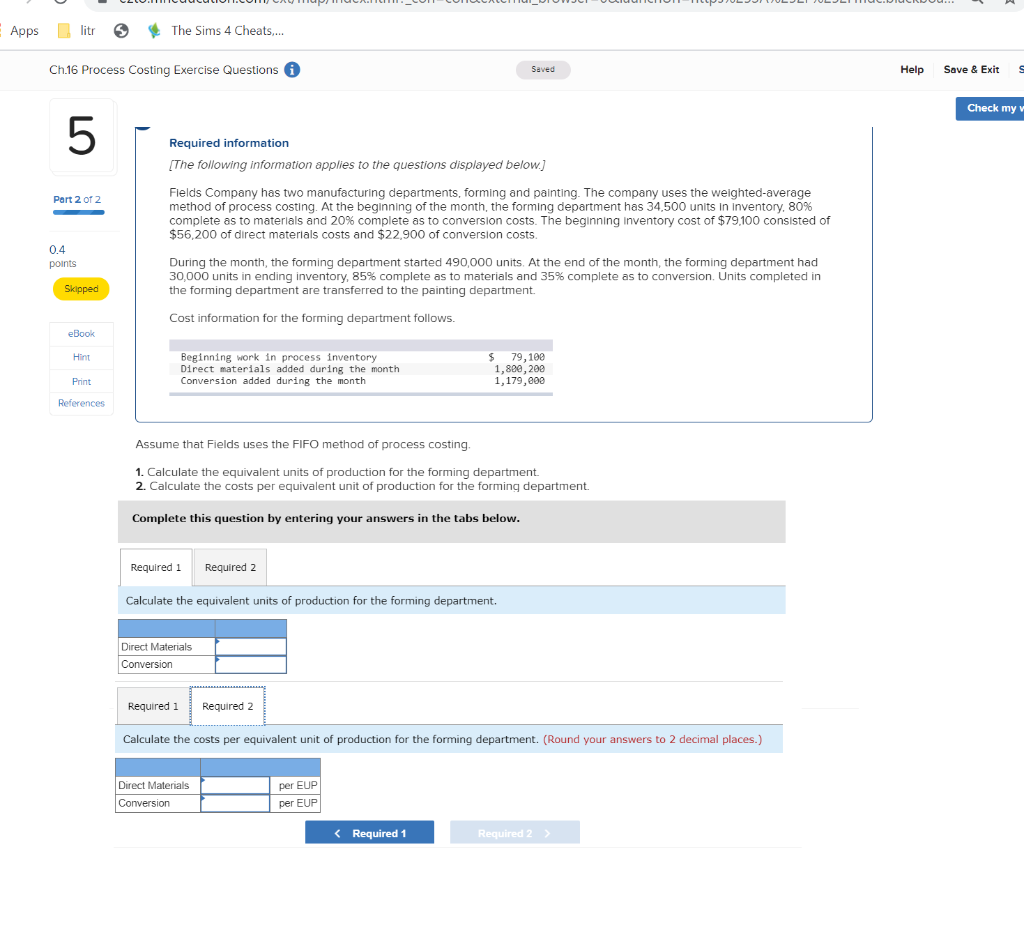The width and height of the screenshot is (1024, 946).
Task: Click the Help menu
Action: pos(912,70)
